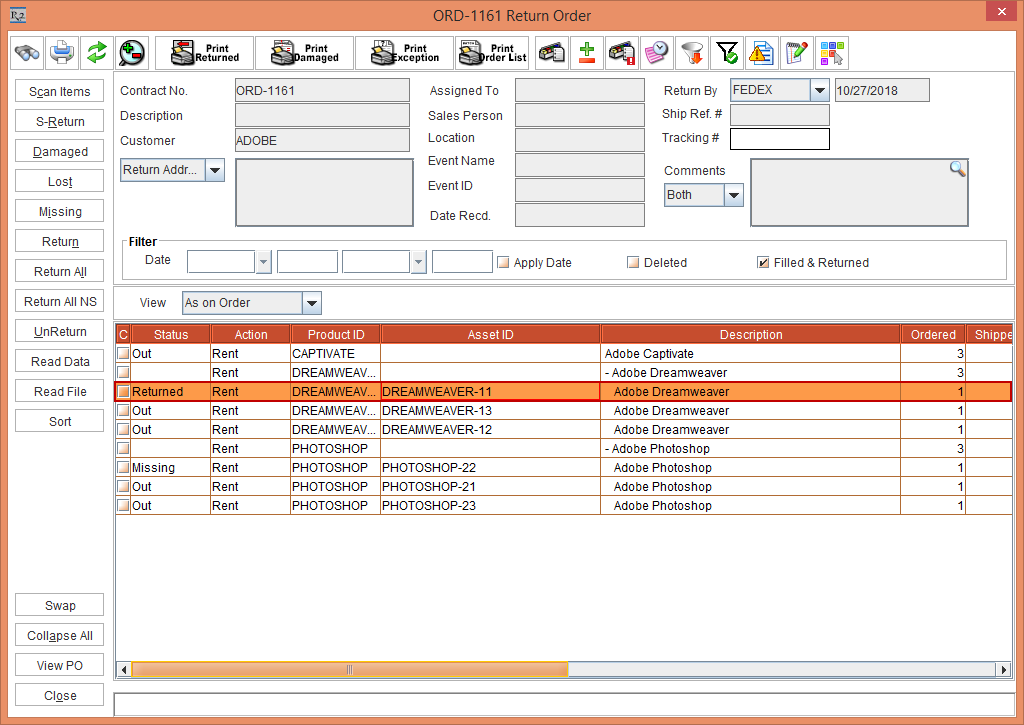Click the Scan Items button
Viewport: 1024px width, 725px height.
pyautogui.click(x=60, y=92)
